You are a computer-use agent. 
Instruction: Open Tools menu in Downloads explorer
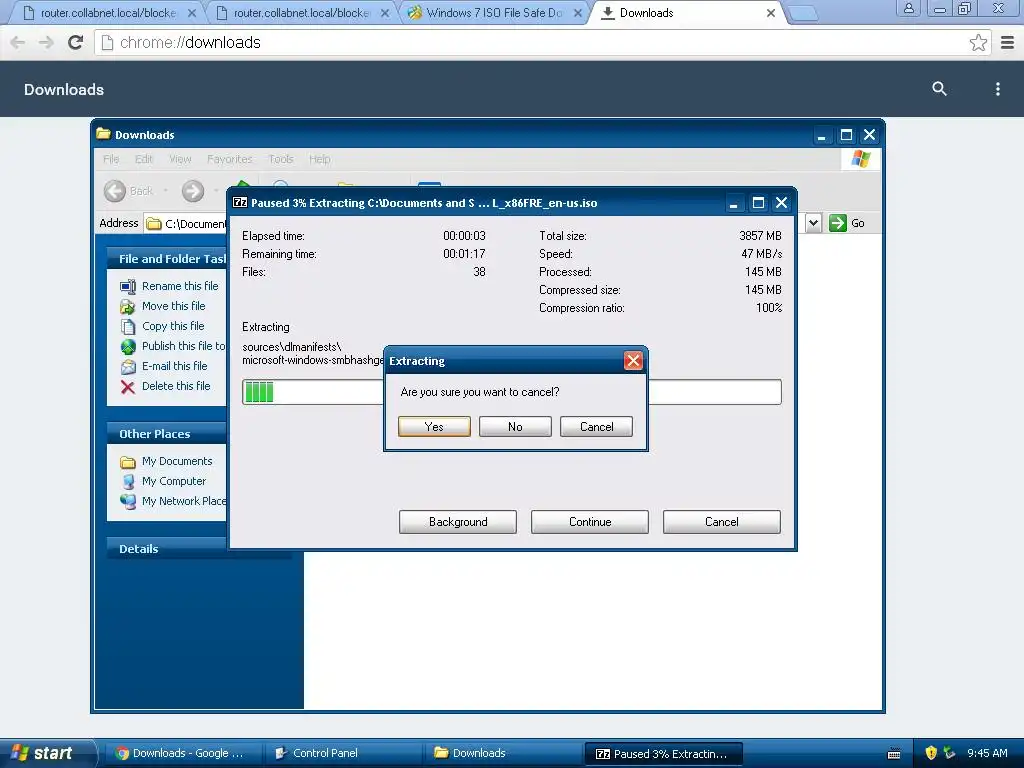(x=281, y=159)
